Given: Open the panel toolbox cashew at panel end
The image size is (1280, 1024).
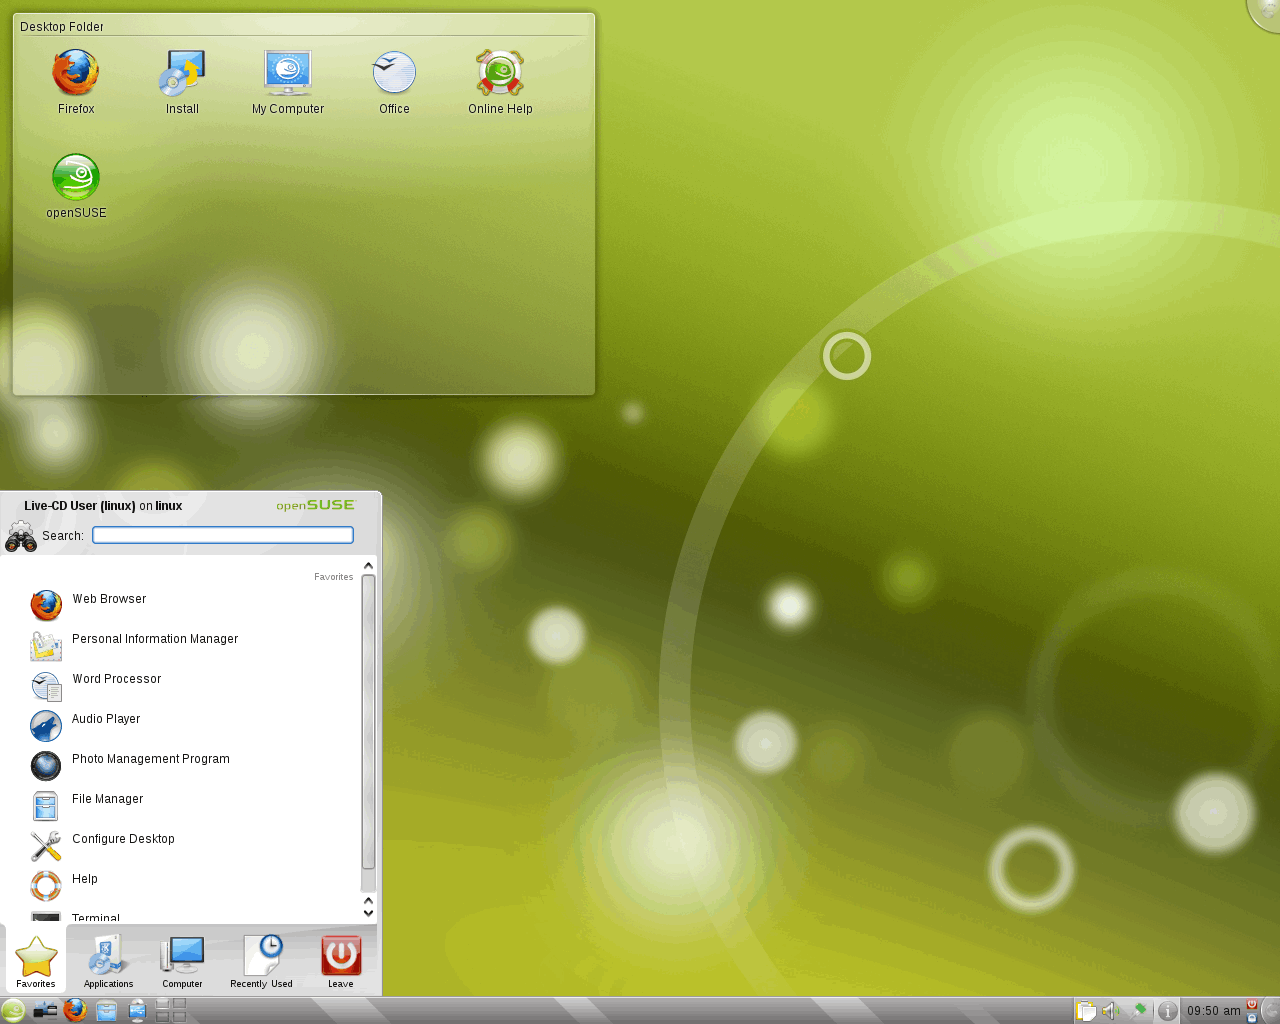Looking at the screenshot, I should coord(1271,1010).
